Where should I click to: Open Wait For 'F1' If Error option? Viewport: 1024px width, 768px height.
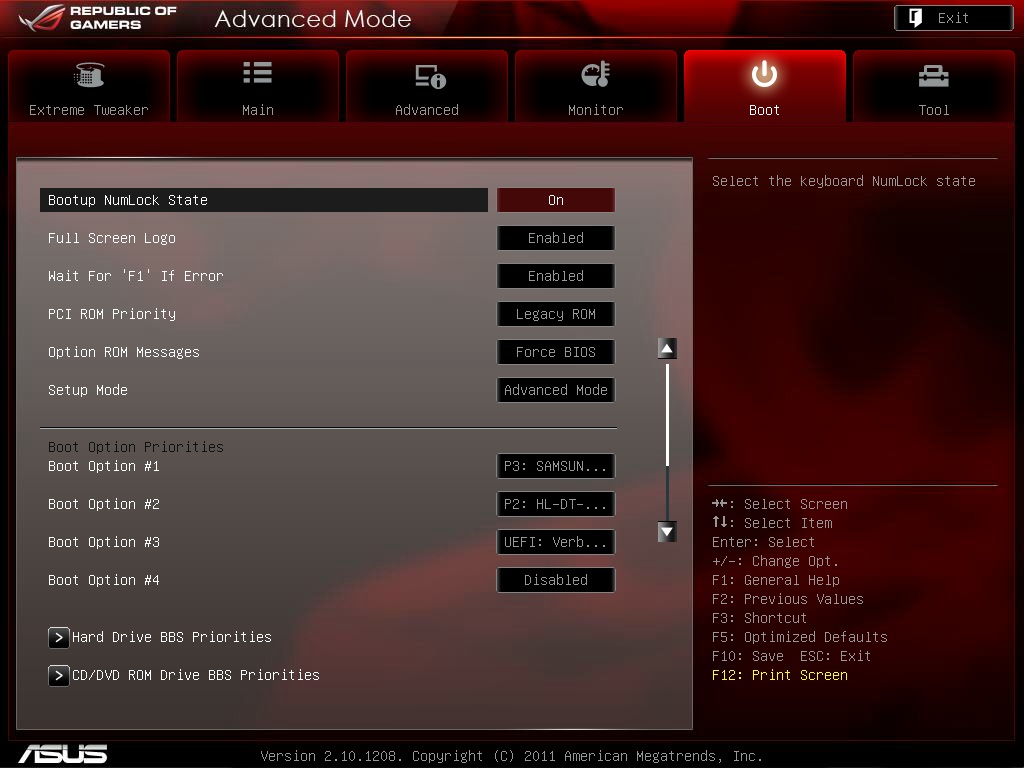[556, 276]
